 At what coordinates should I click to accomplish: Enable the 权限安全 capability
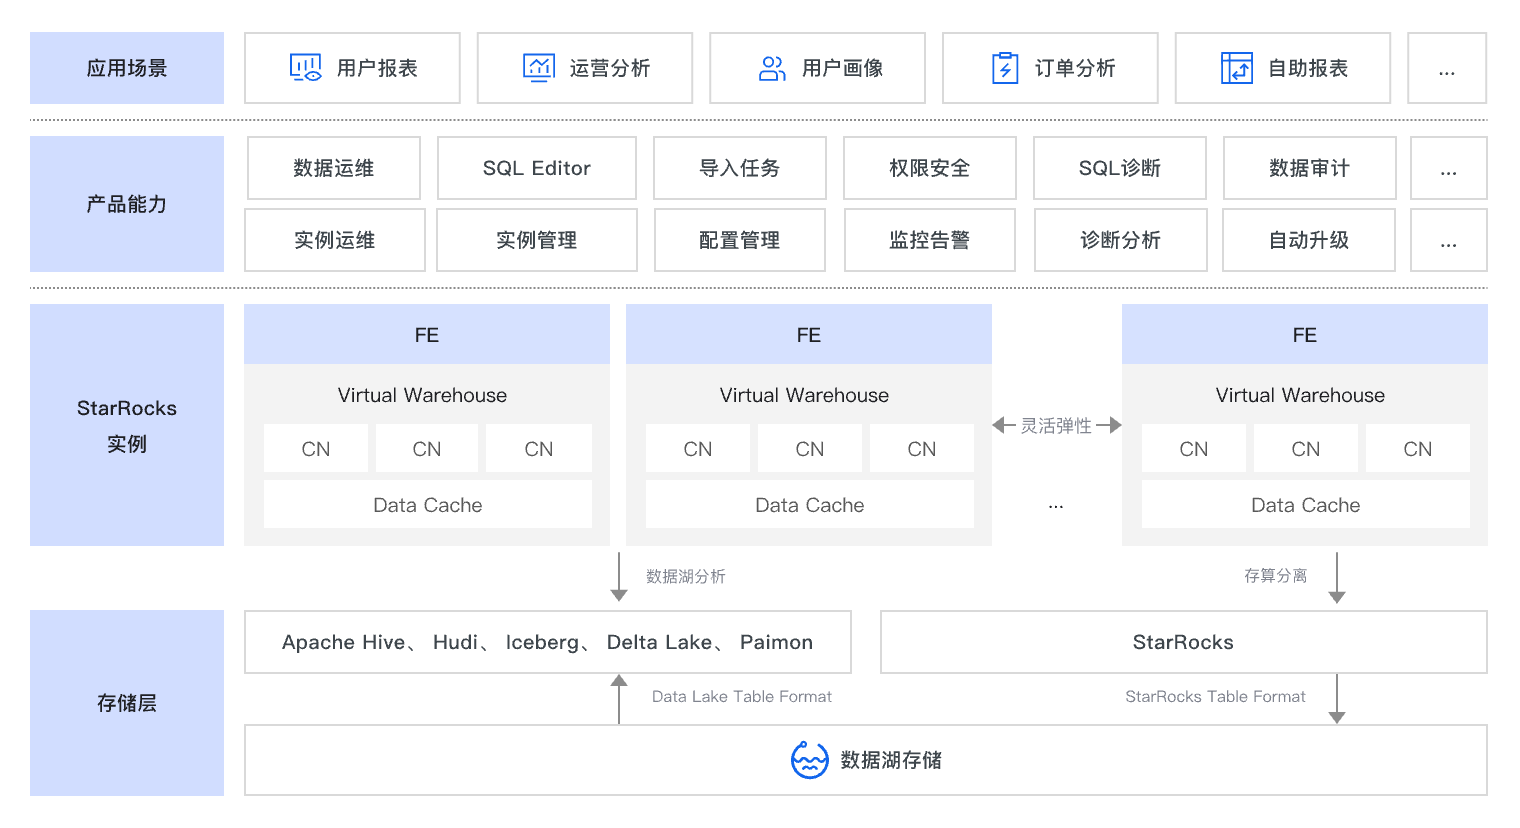pyautogui.click(x=929, y=168)
